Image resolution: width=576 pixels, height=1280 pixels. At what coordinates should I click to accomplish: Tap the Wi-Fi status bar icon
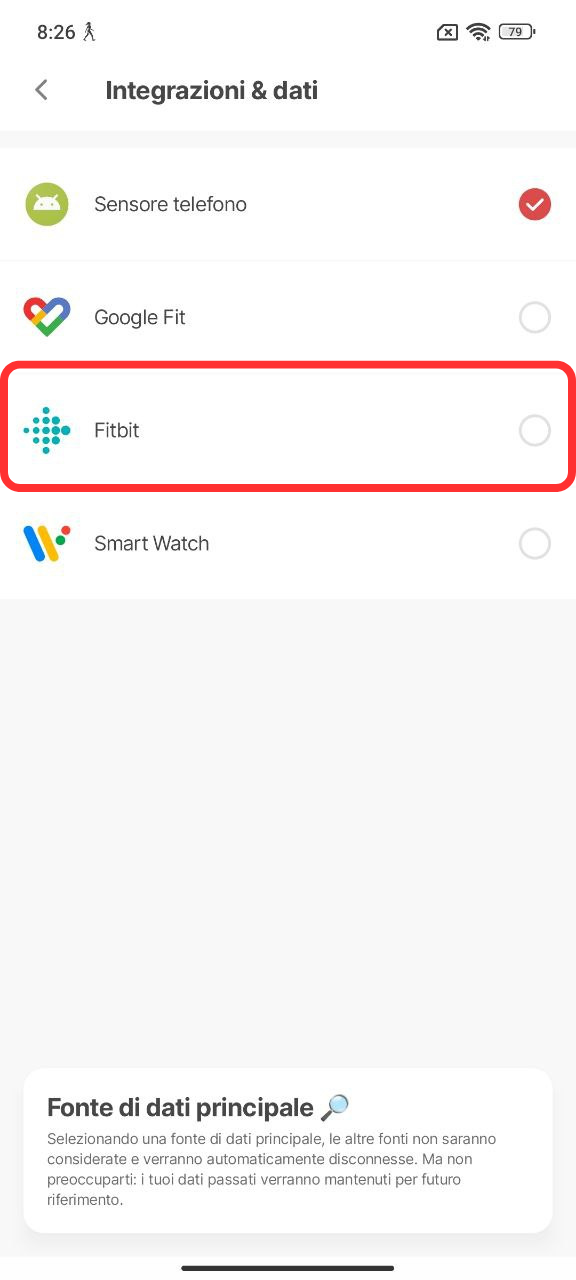point(479,32)
